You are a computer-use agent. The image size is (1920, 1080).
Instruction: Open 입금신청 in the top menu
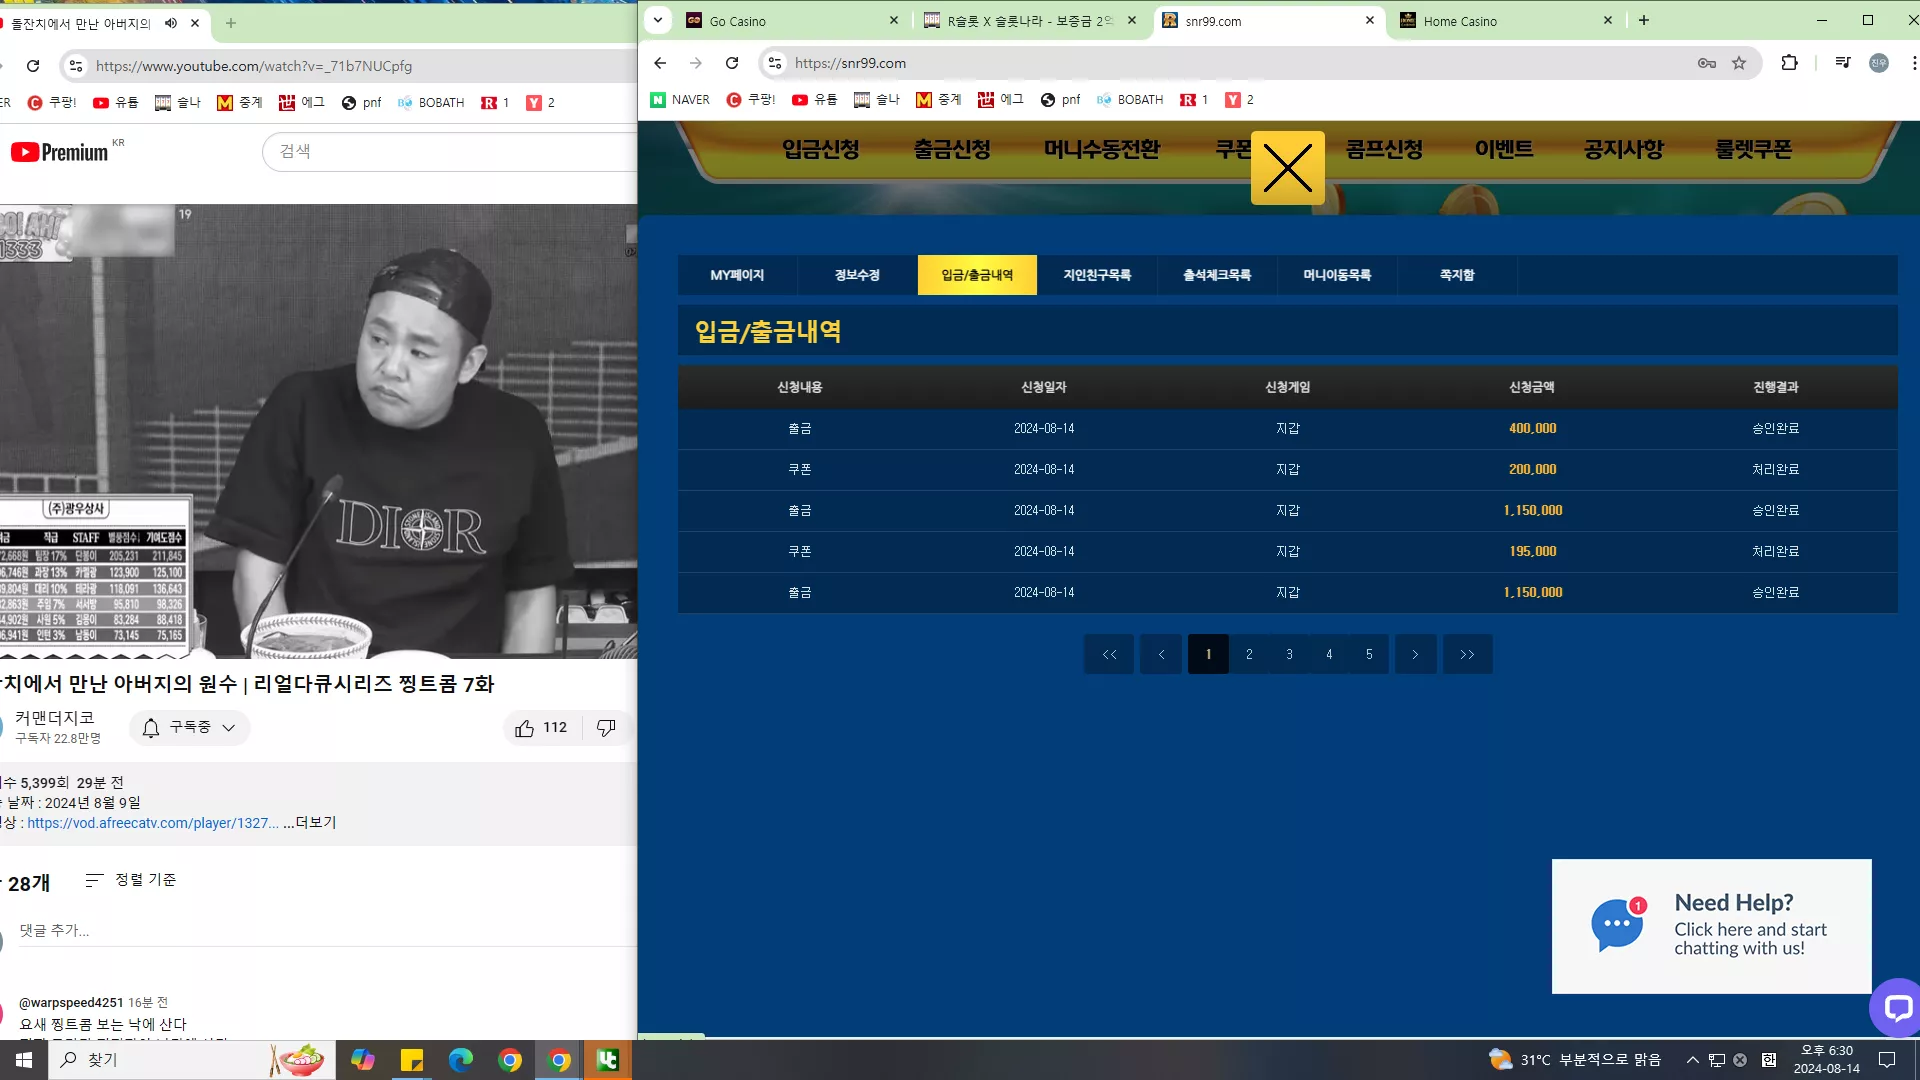[821, 149]
